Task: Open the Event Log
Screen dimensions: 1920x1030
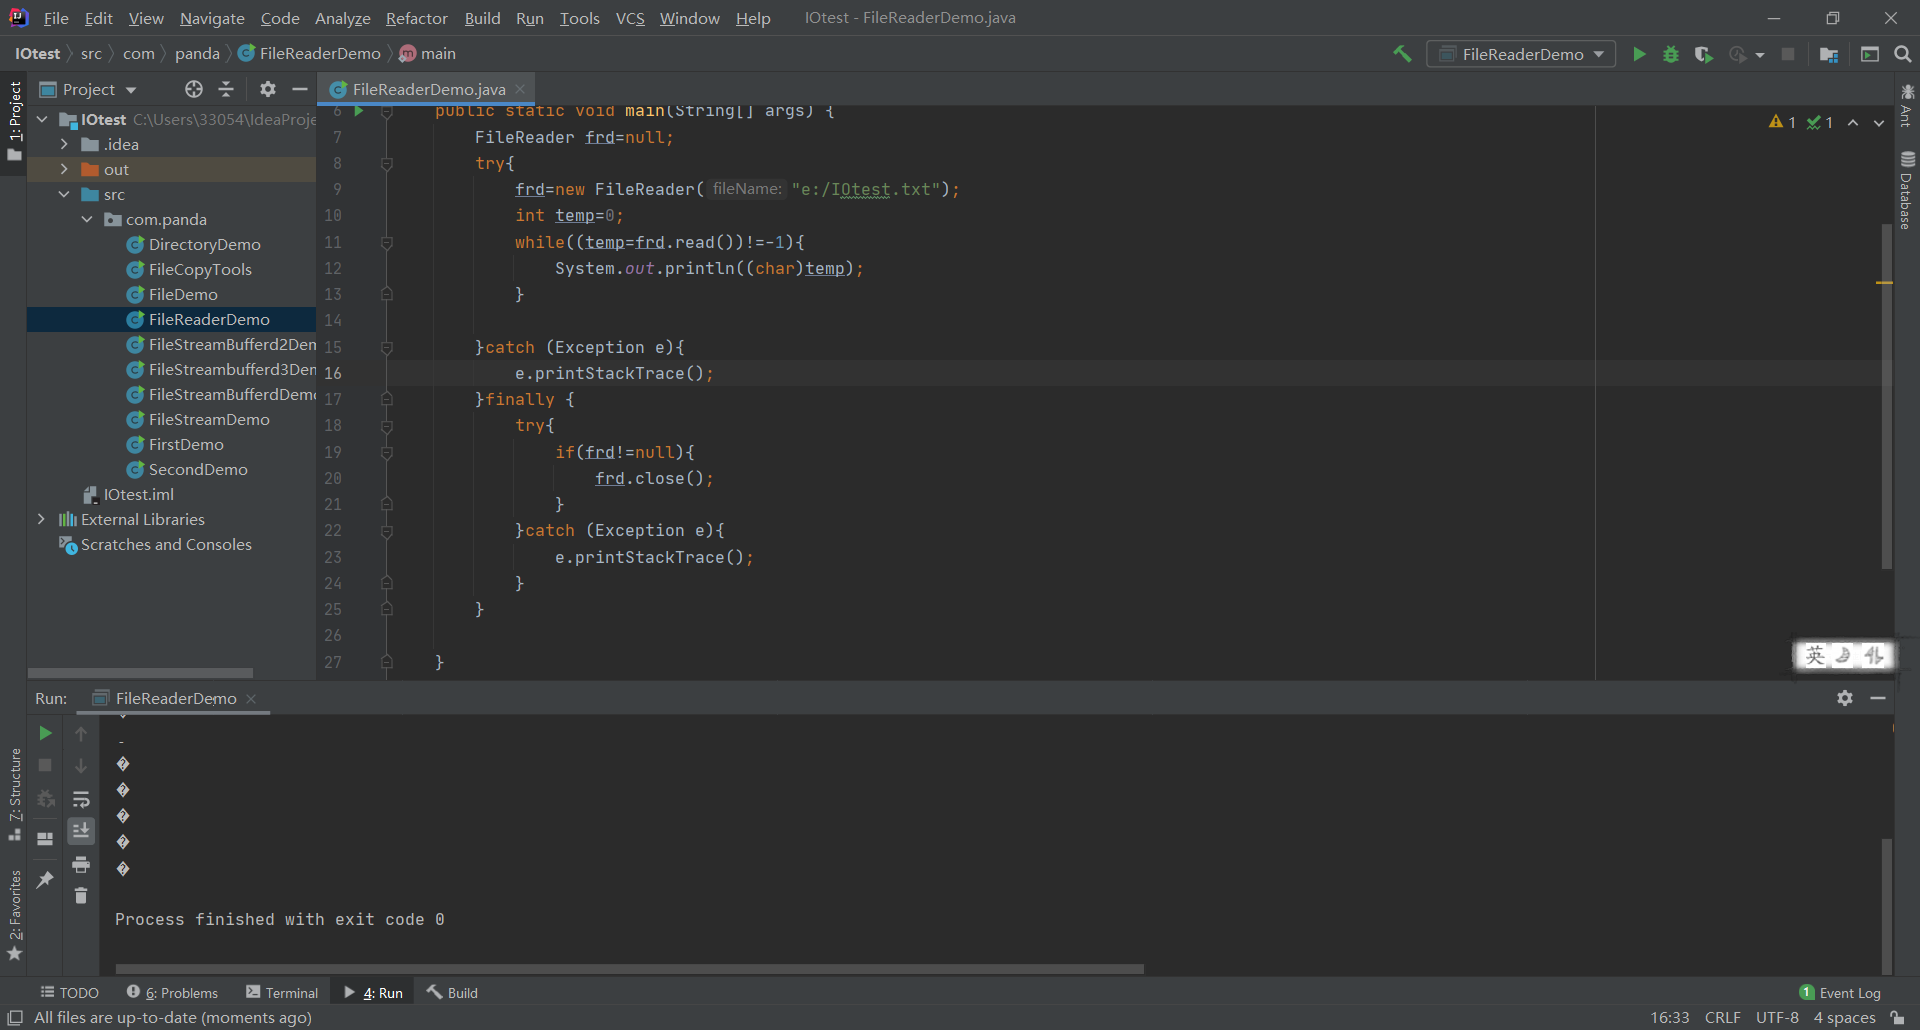Action: 1840,992
